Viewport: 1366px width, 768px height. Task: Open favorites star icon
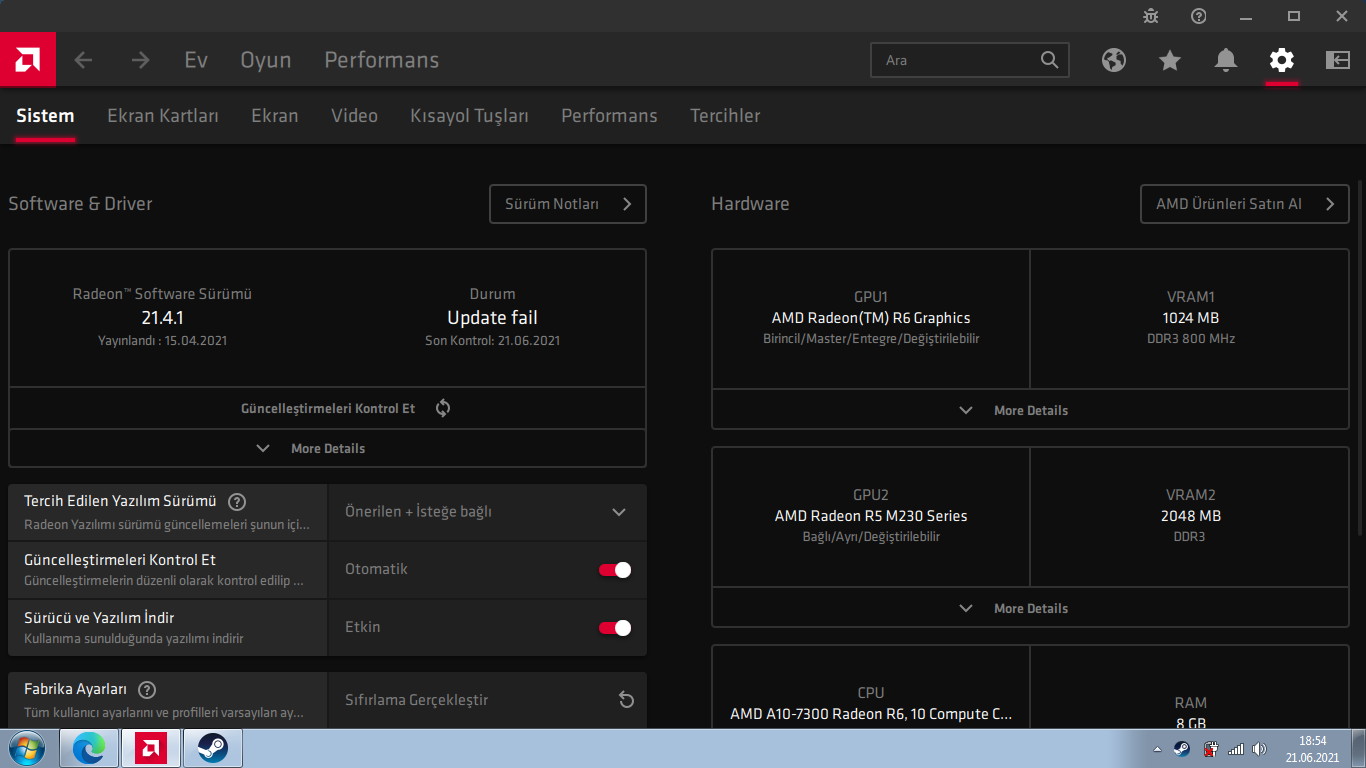(x=1170, y=60)
